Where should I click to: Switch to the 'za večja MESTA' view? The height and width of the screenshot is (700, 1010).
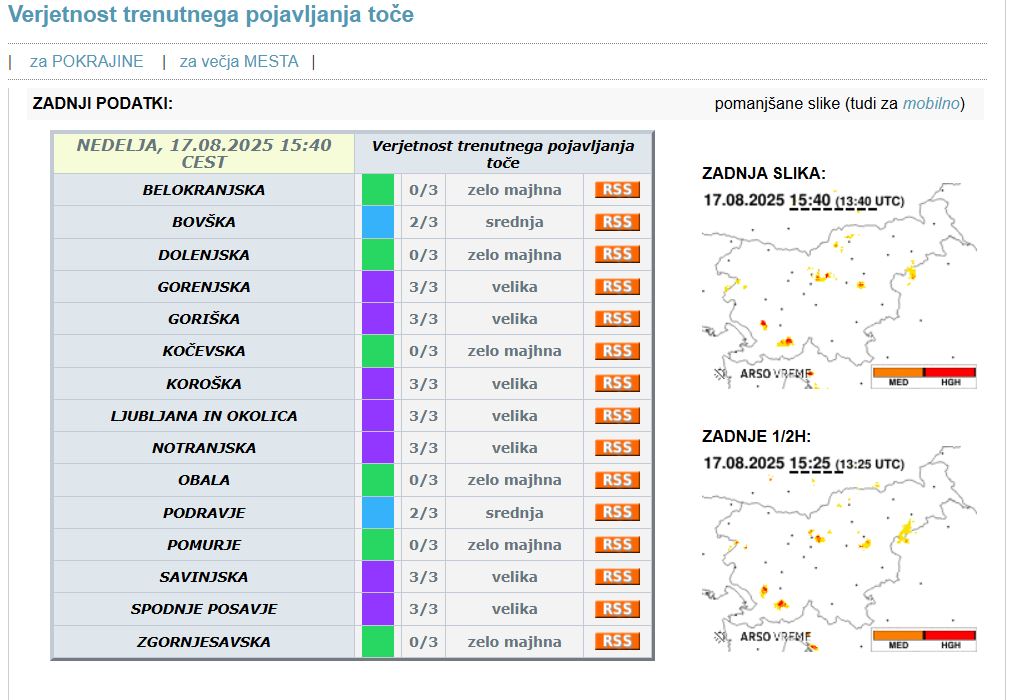pos(239,61)
